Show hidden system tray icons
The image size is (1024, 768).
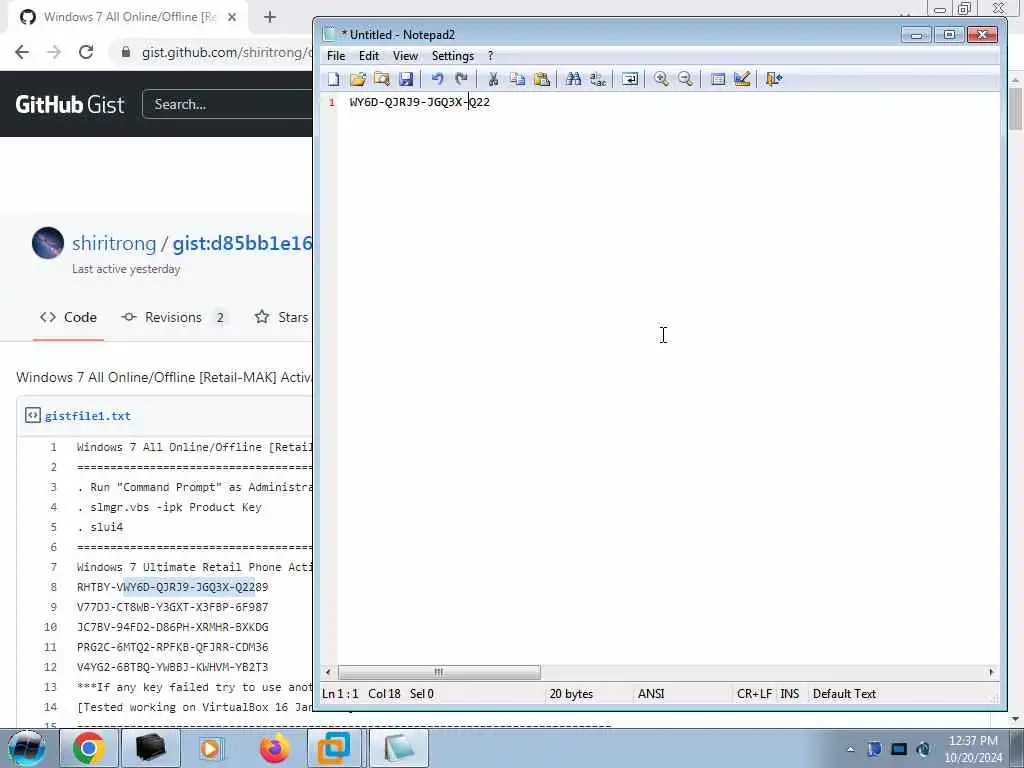(850, 750)
